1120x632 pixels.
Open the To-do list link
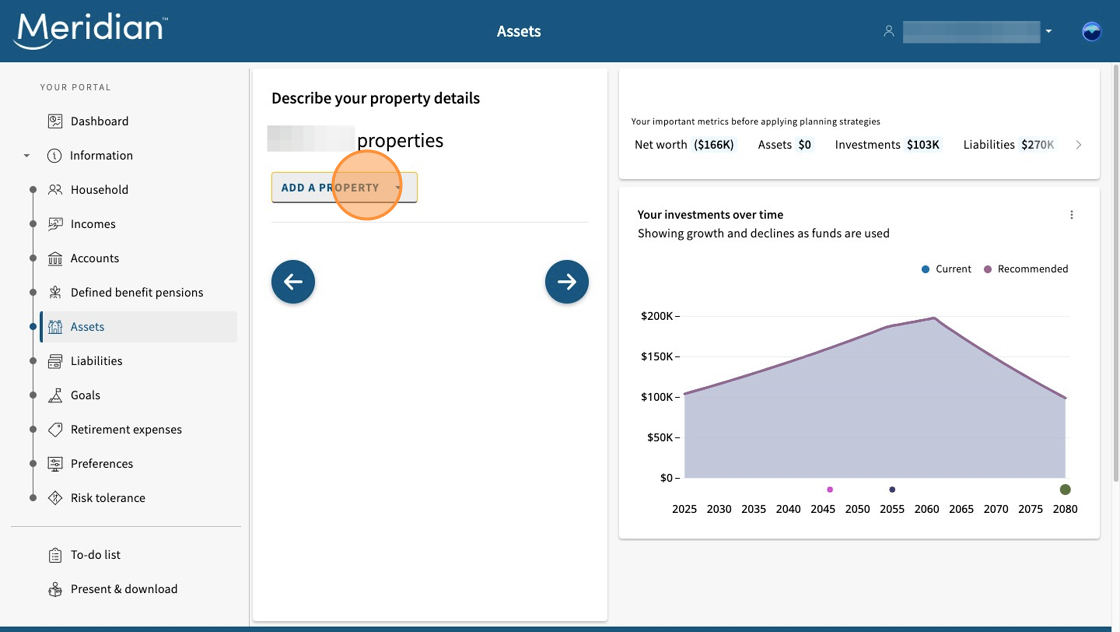(96, 555)
